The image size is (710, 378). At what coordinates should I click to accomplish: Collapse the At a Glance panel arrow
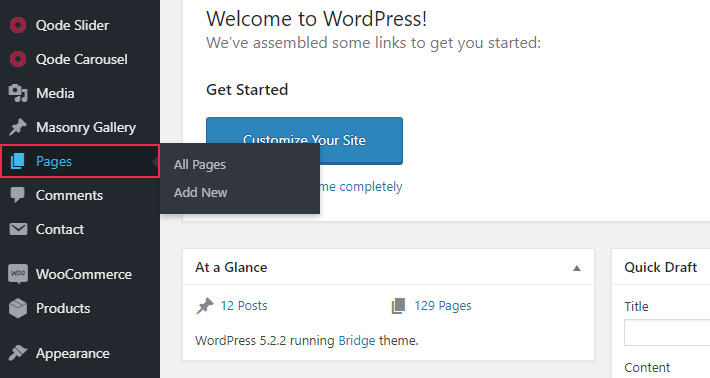pos(576,268)
